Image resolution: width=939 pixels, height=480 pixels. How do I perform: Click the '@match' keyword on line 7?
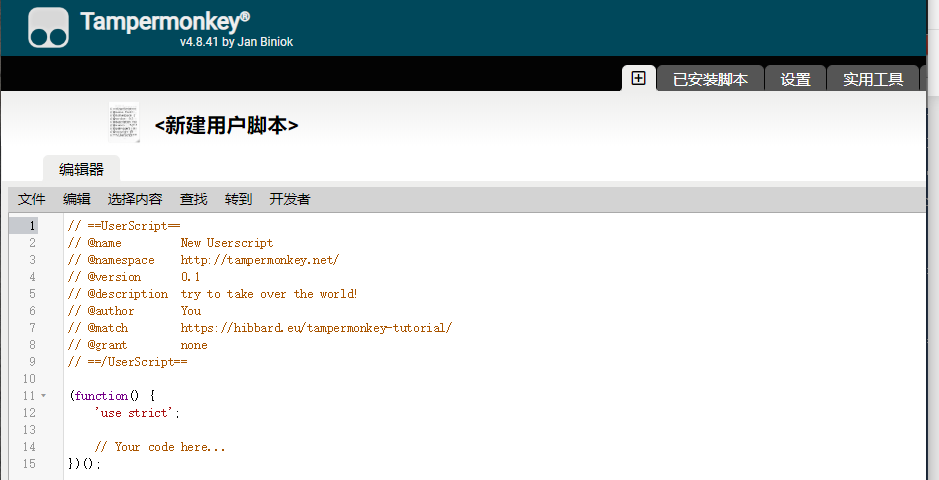[108, 328]
